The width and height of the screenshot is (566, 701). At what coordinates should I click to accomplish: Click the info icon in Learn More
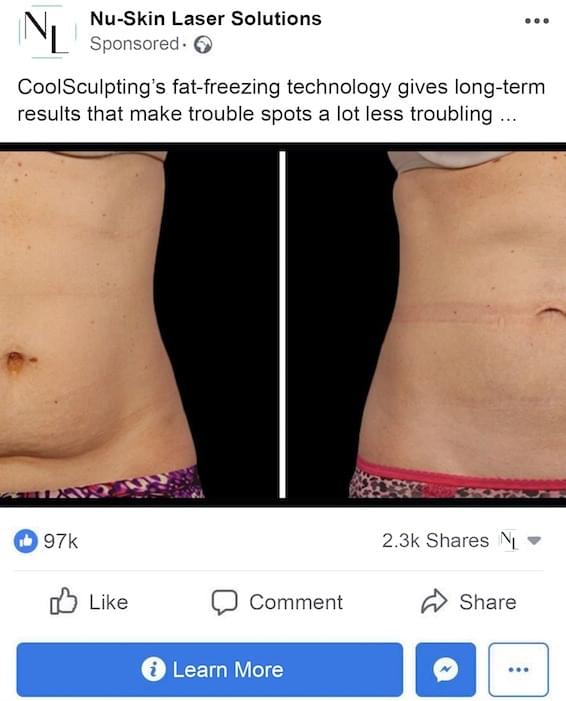(x=153, y=669)
